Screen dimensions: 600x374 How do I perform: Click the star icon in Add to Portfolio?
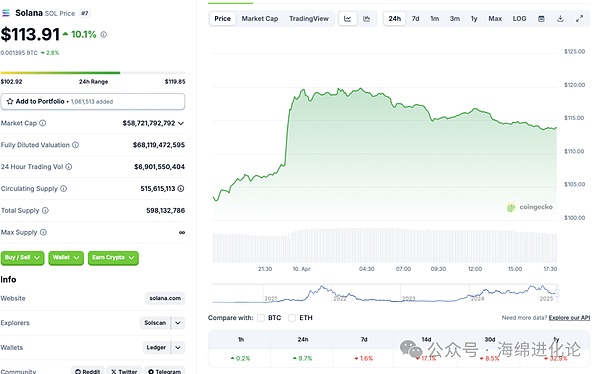point(10,101)
